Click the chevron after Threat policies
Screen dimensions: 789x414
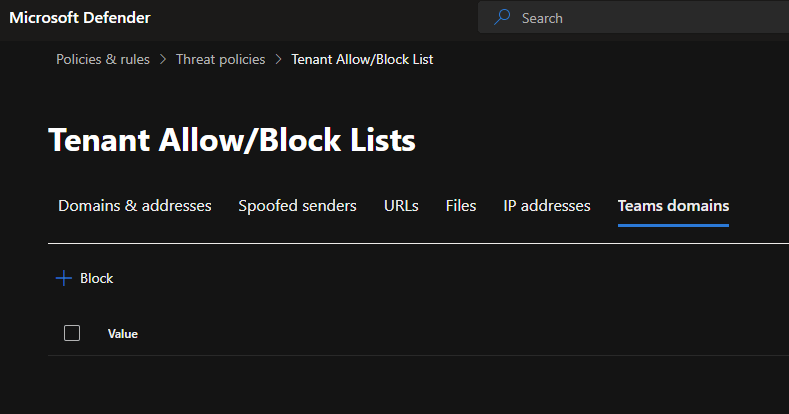pyautogui.click(x=279, y=60)
